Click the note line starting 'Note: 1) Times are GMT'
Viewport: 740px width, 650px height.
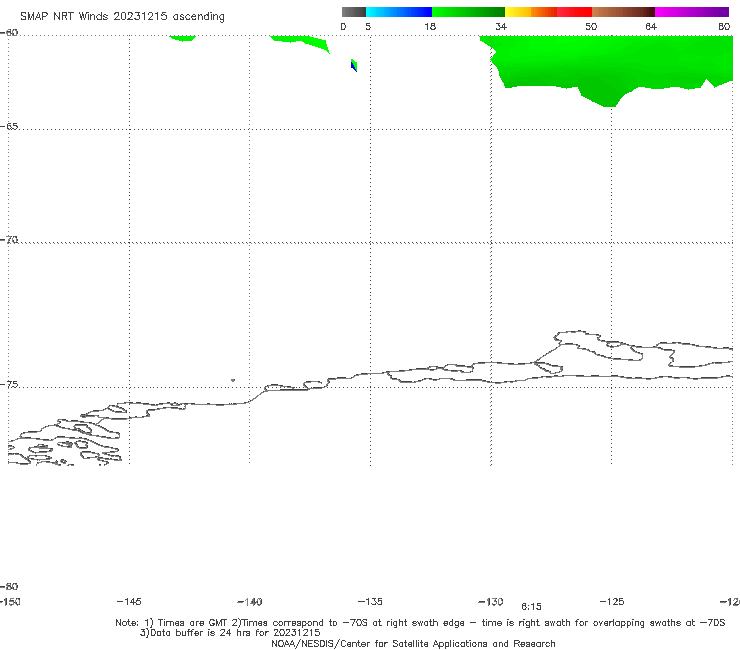click(420, 623)
